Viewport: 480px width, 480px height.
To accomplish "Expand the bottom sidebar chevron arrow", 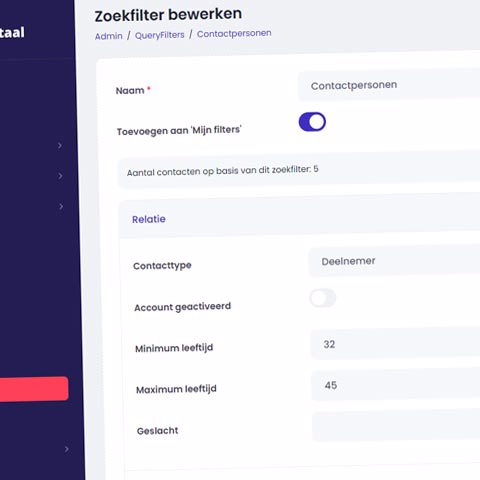I will coord(67,449).
